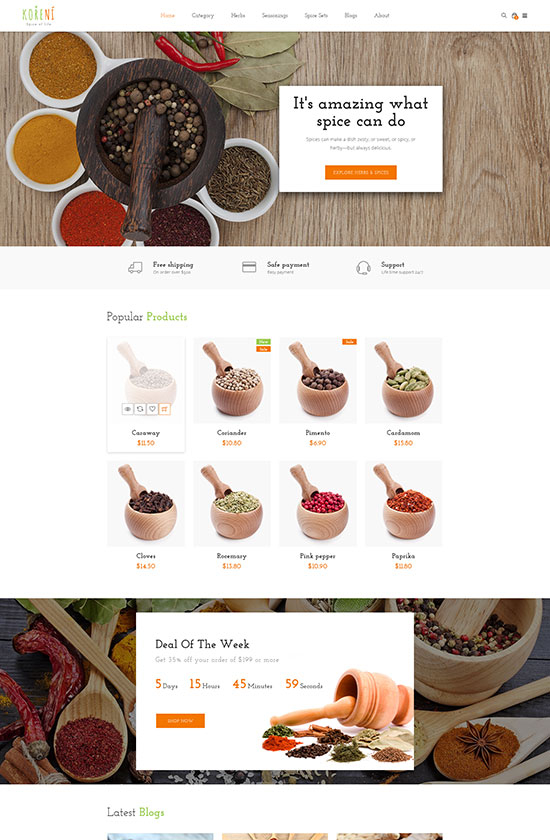Click the Koreni logo

coord(38,16)
